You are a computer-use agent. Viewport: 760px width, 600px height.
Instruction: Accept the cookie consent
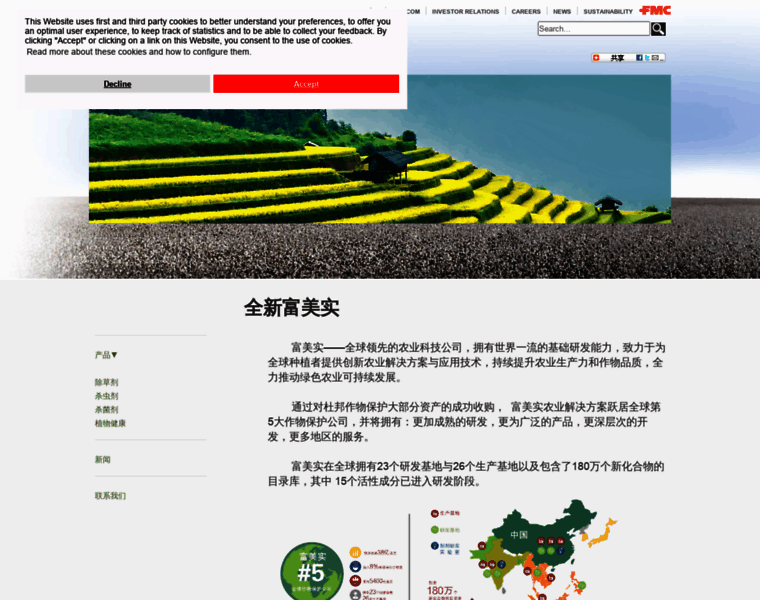pyautogui.click(x=306, y=84)
